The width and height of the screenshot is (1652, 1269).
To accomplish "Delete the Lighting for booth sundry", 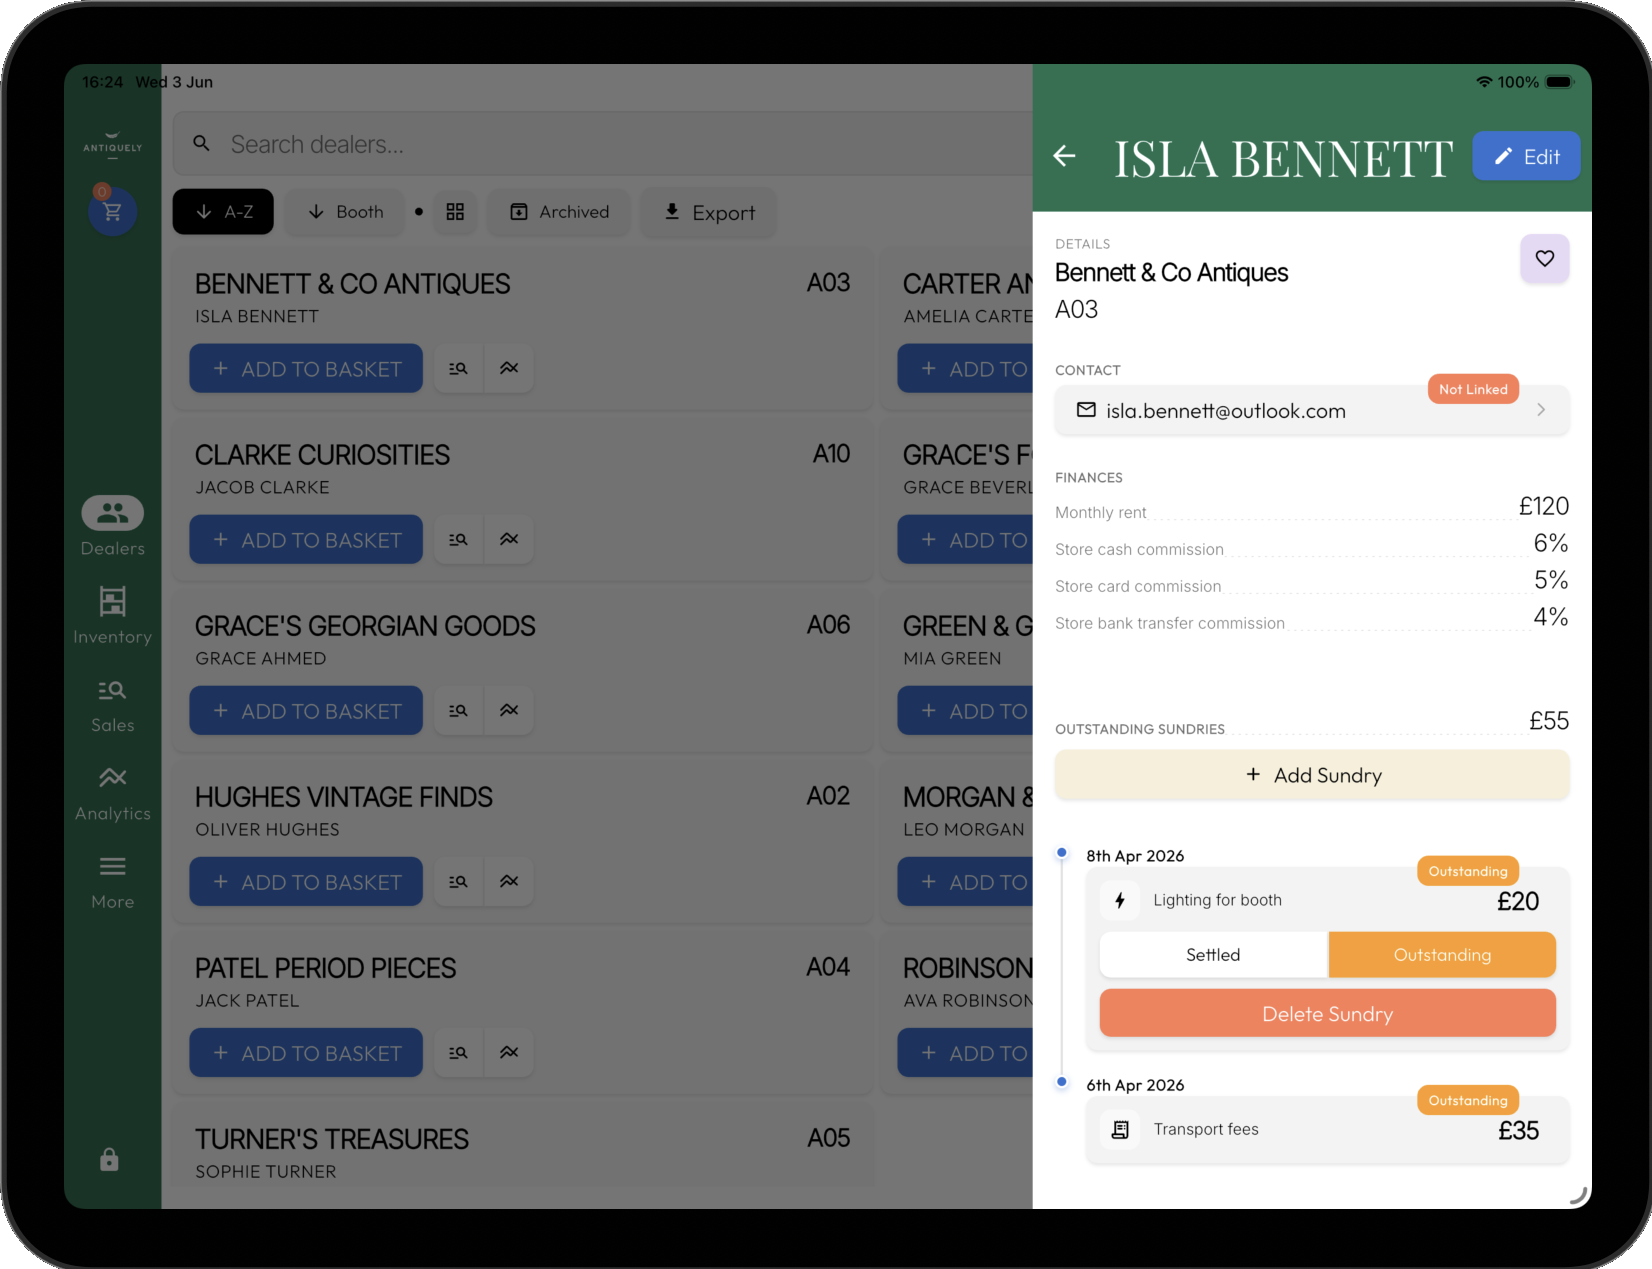I will click(1328, 1014).
